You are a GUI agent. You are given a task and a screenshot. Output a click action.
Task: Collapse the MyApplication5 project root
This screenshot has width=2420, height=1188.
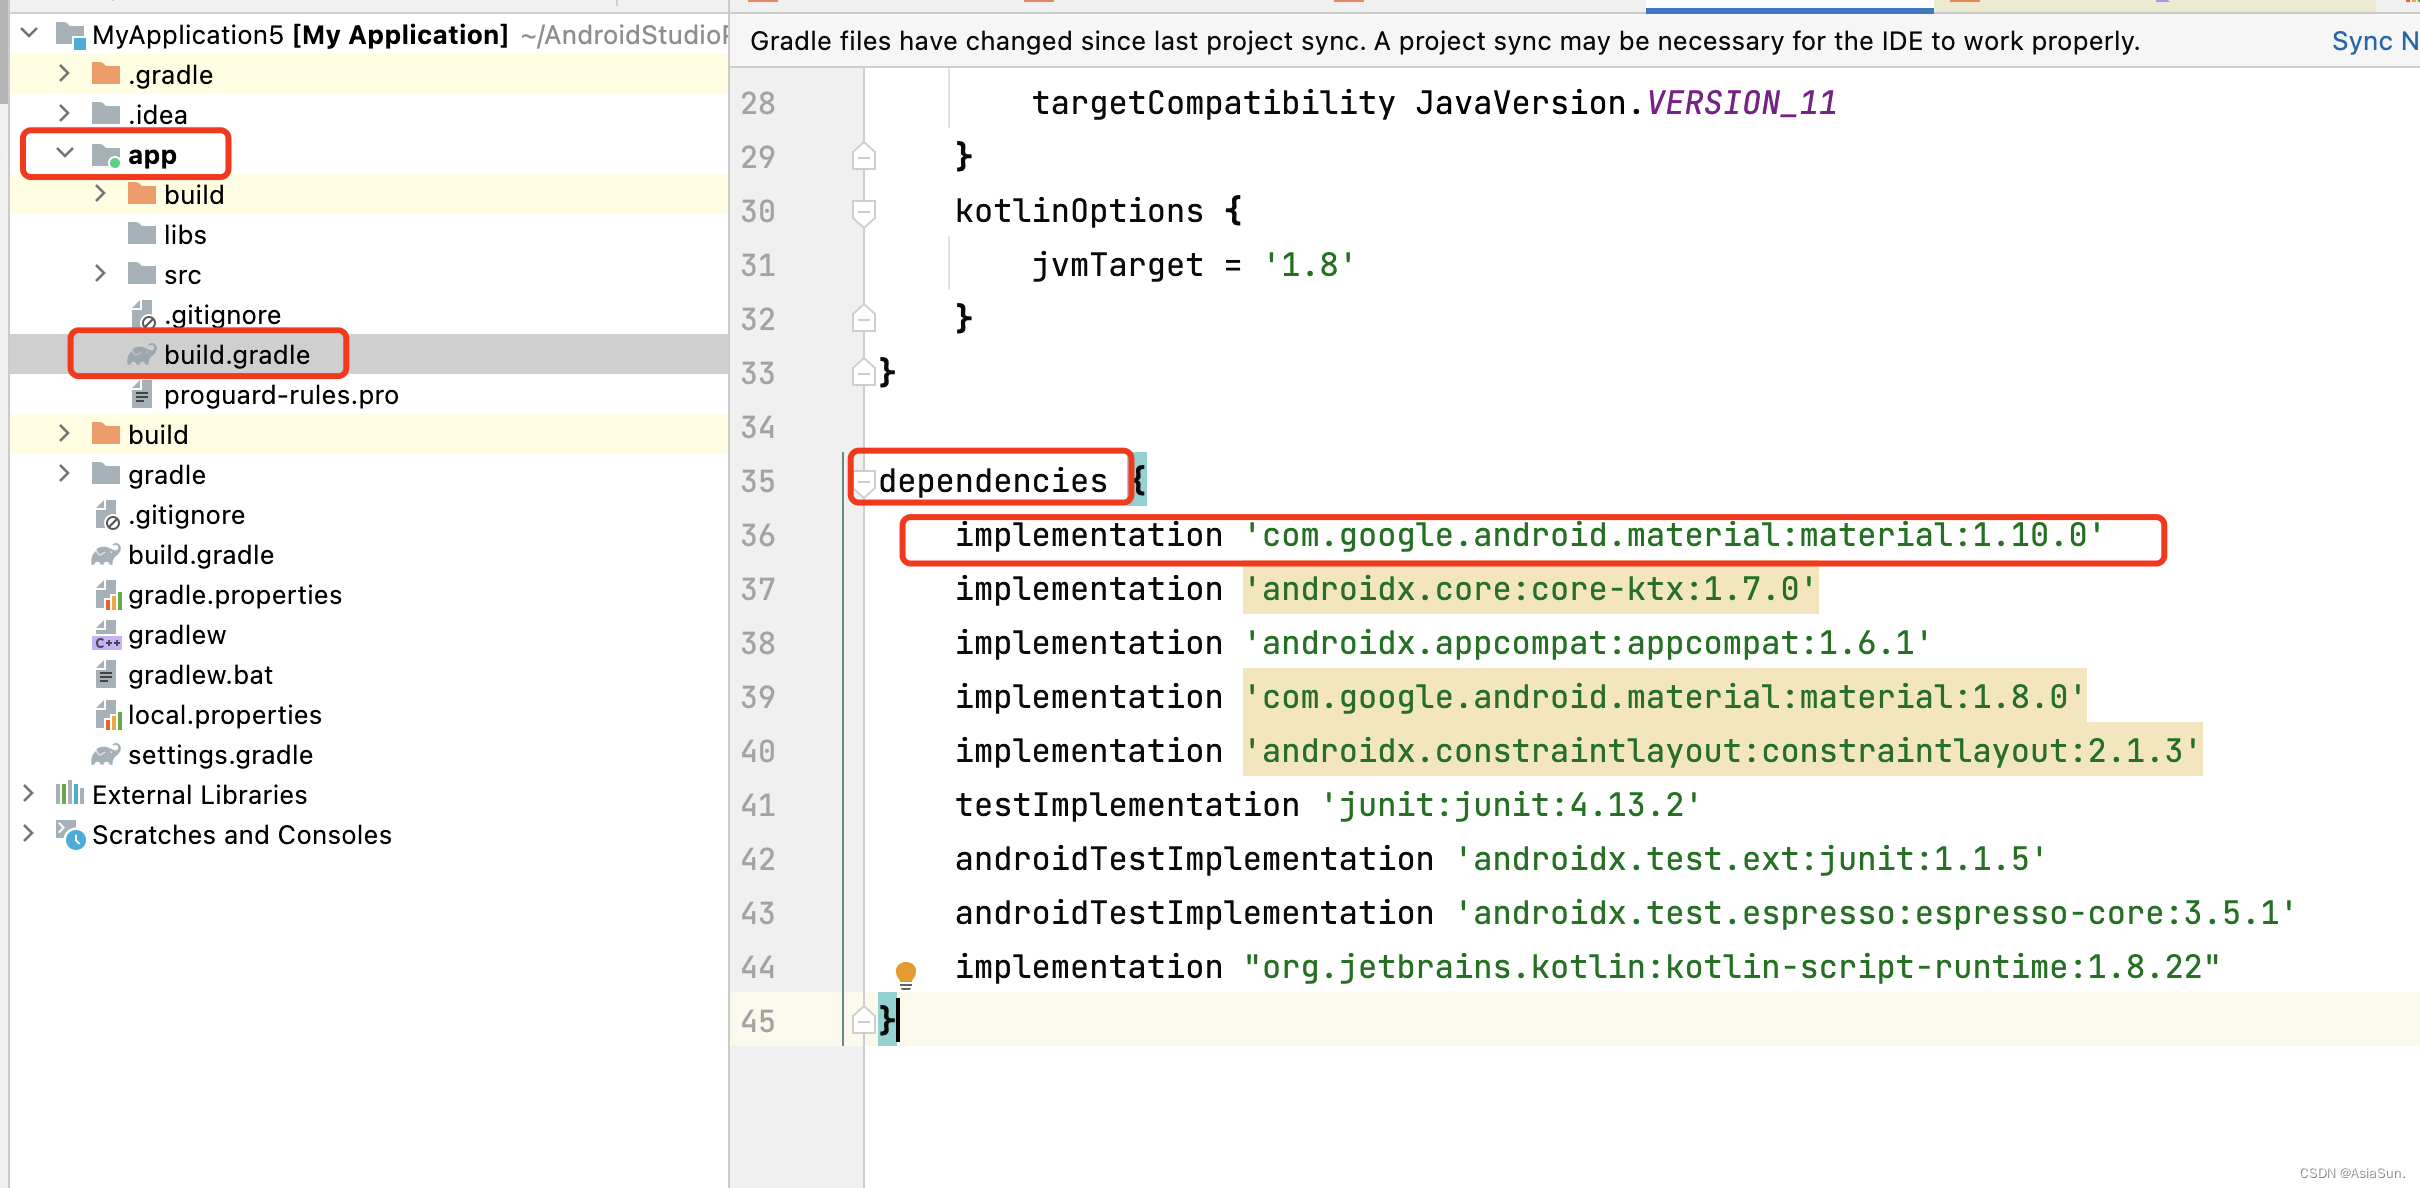29,34
